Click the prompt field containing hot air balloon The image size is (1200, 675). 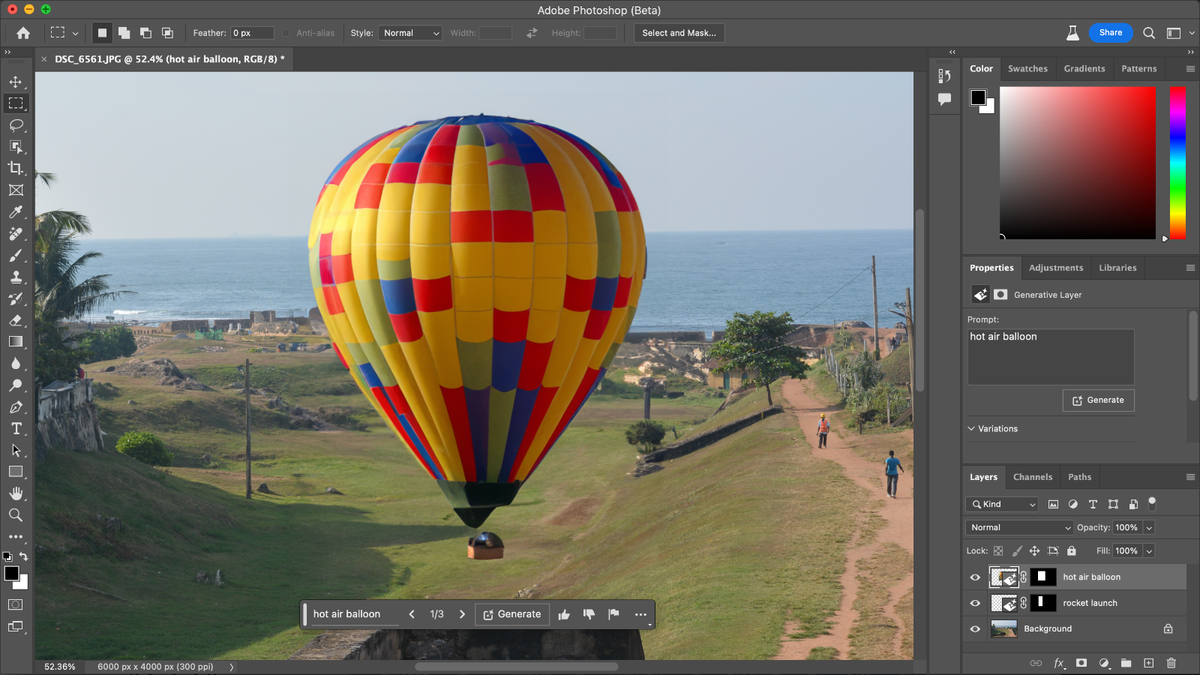click(1049, 355)
